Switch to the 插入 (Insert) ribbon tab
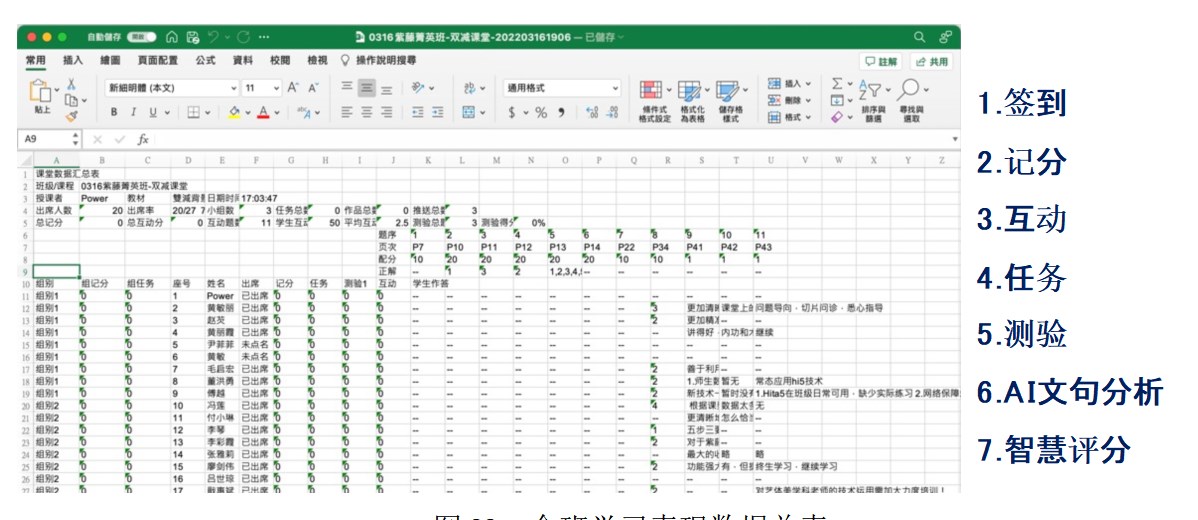The image size is (1198, 520). pos(73,61)
